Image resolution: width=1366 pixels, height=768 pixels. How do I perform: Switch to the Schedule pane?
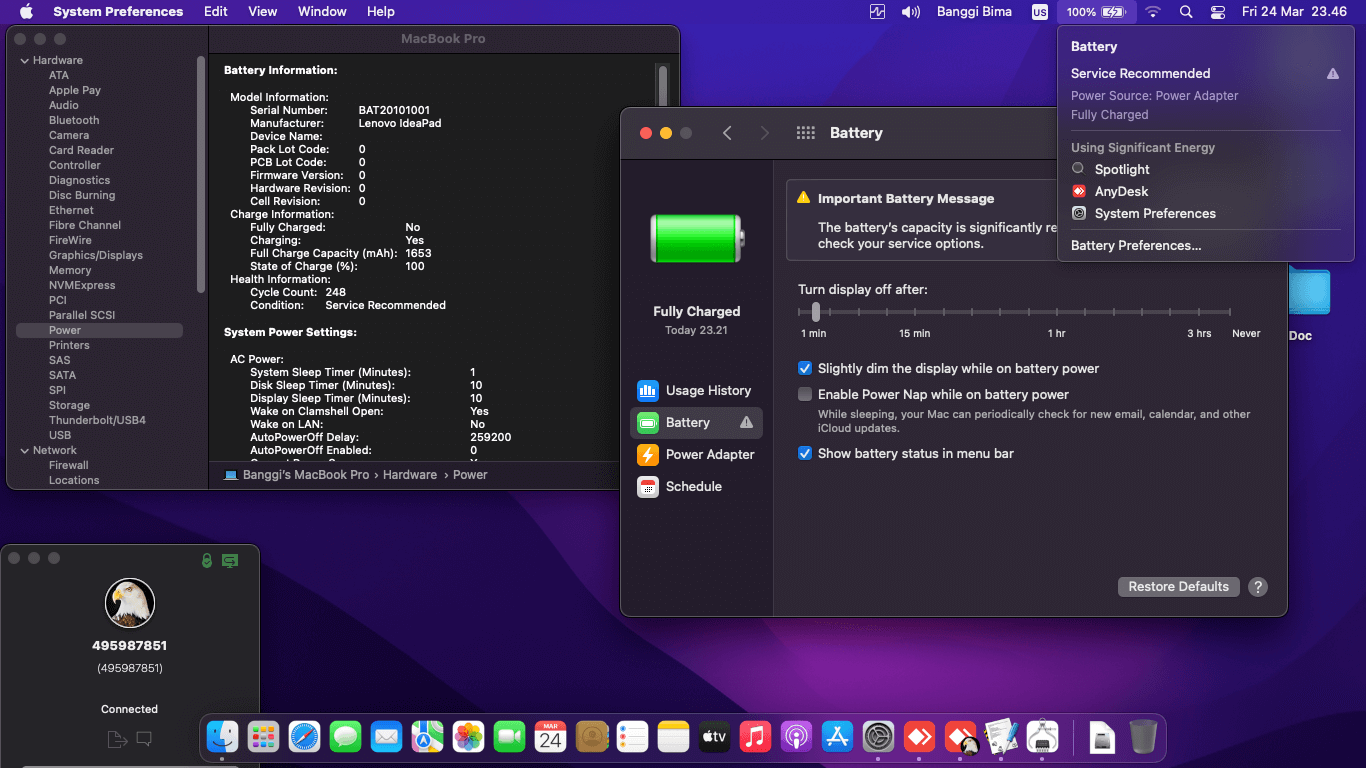(696, 487)
